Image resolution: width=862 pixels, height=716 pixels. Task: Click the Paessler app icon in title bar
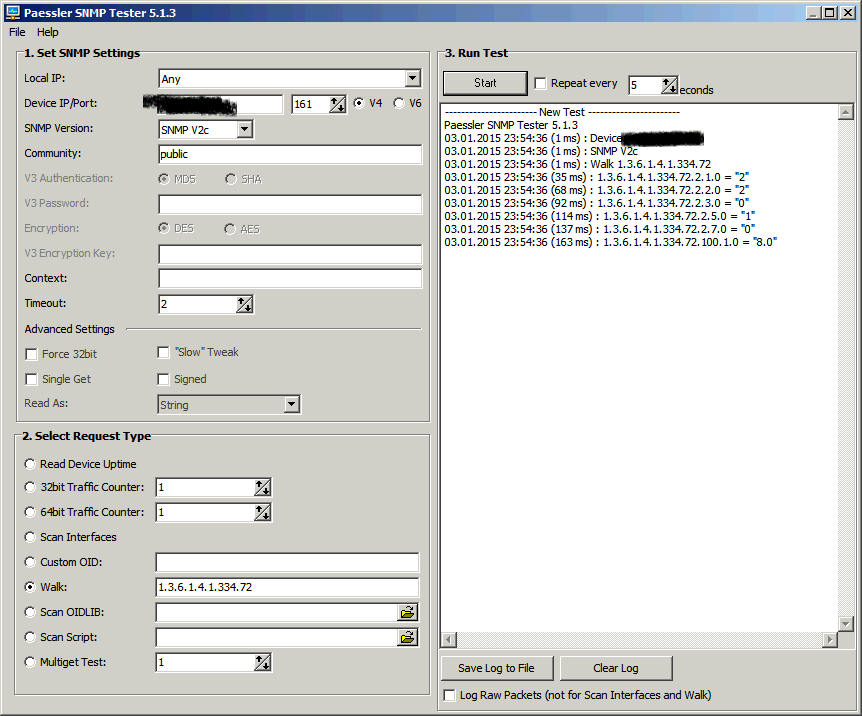point(12,12)
